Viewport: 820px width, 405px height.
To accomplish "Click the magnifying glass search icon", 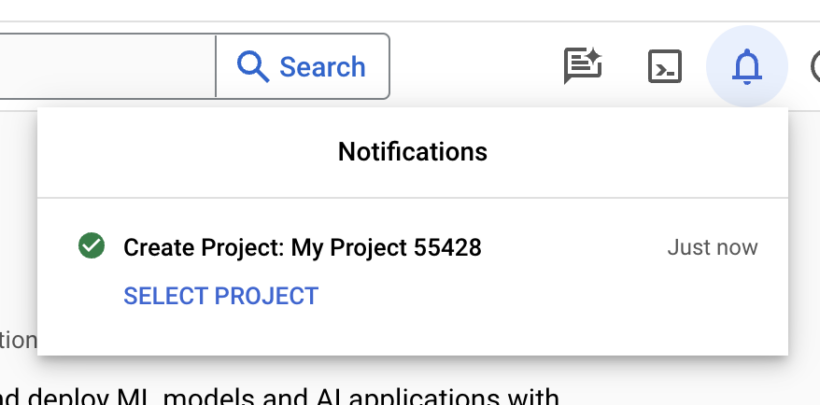I will [253, 67].
